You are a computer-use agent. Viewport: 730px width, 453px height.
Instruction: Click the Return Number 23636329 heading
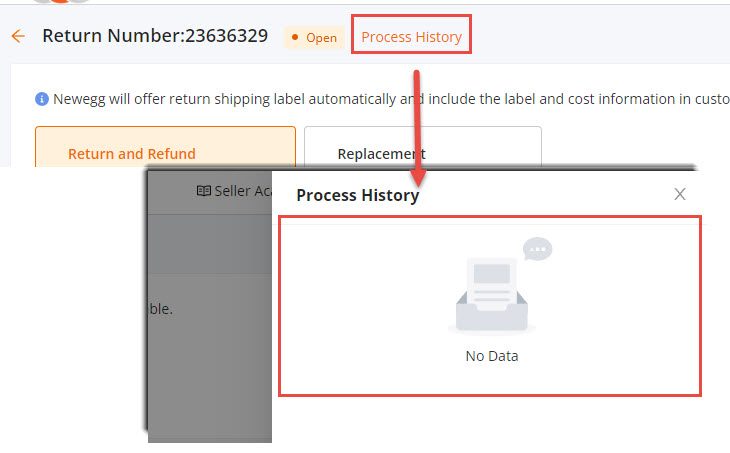point(155,36)
